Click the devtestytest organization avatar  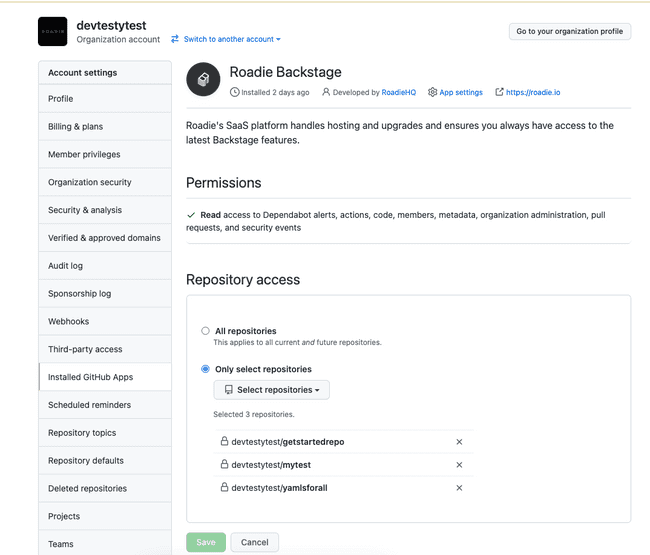53,32
